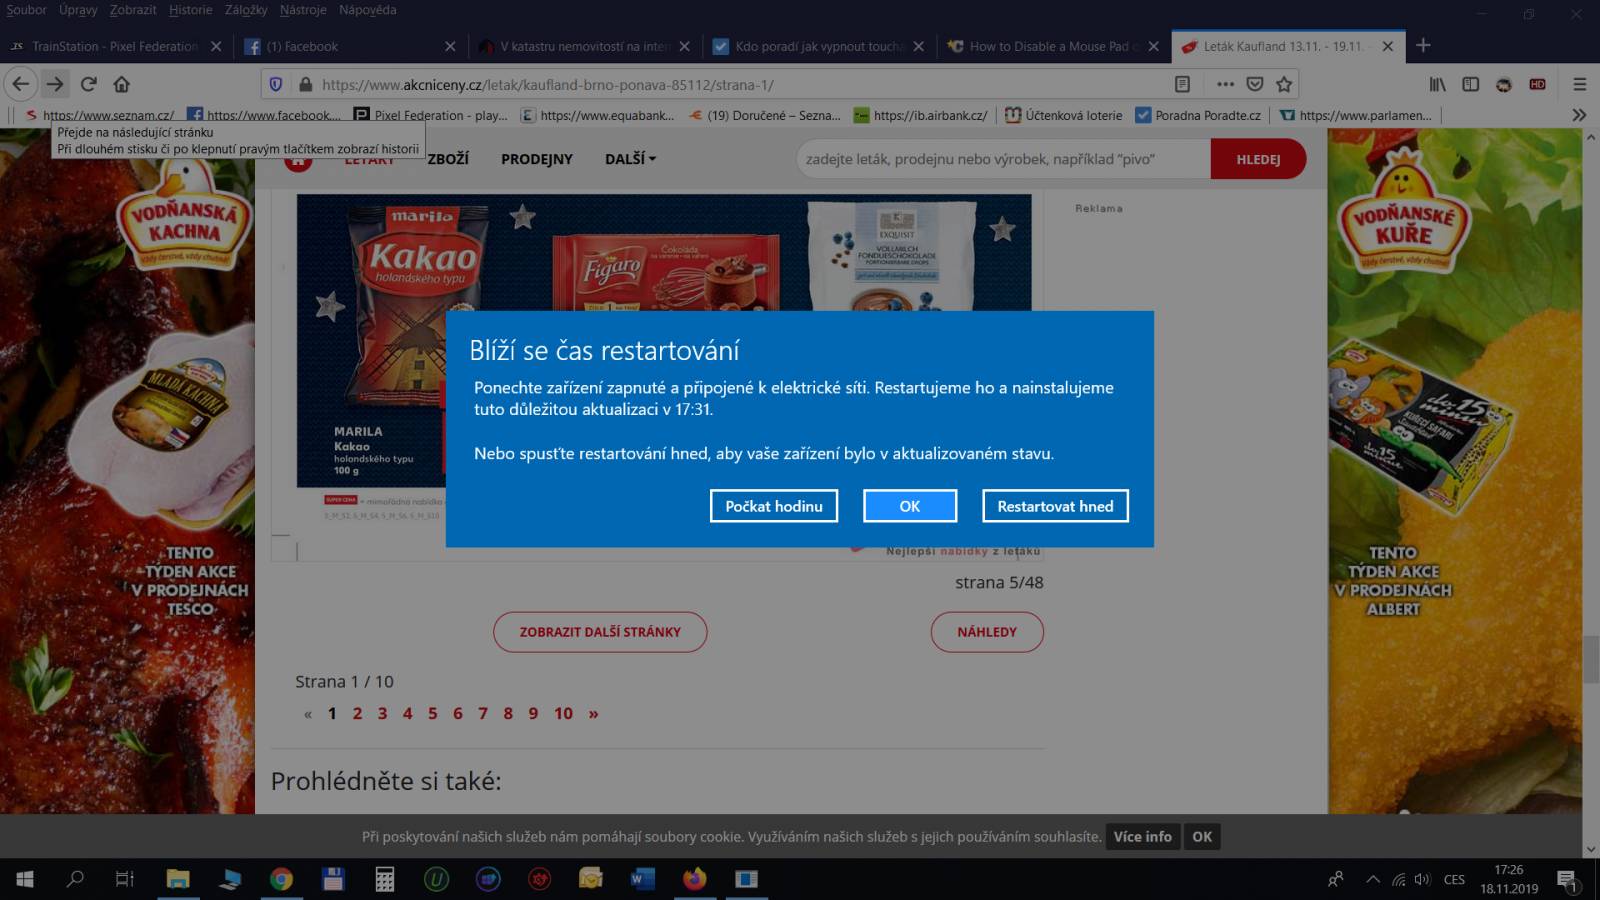The width and height of the screenshot is (1600, 900).
Task: Open page actions three-dots menu
Action: point(1225,84)
